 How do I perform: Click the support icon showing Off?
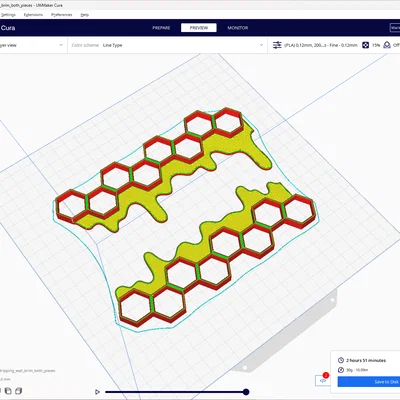tap(387, 45)
